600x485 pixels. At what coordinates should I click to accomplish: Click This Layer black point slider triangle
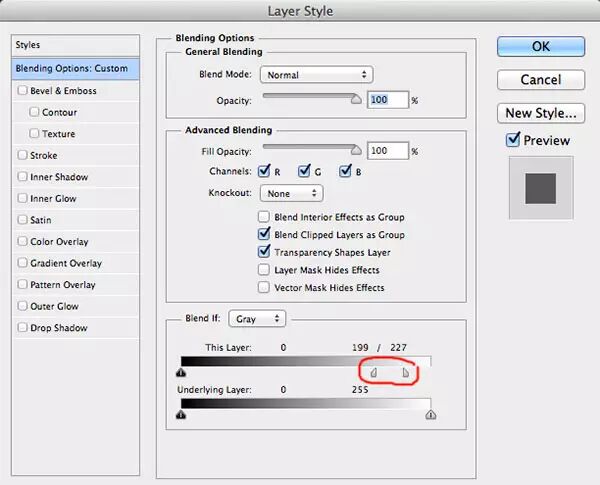[x=181, y=372]
